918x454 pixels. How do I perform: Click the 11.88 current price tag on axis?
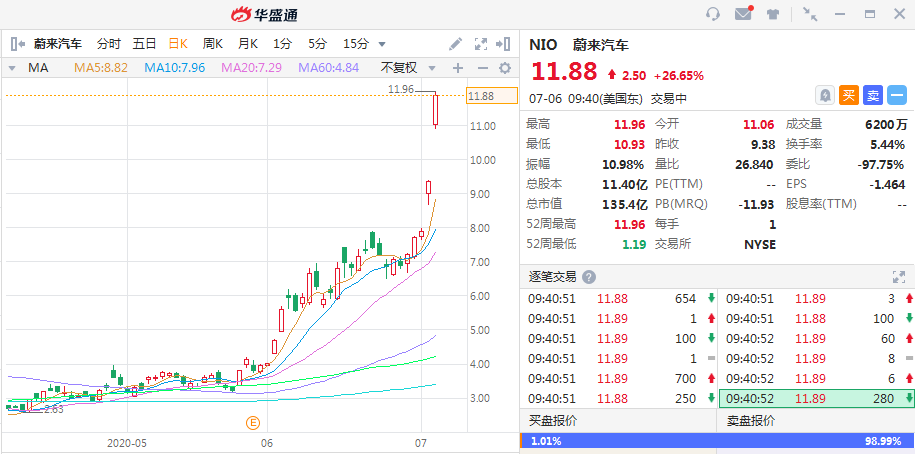pyautogui.click(x=492, y=95)
